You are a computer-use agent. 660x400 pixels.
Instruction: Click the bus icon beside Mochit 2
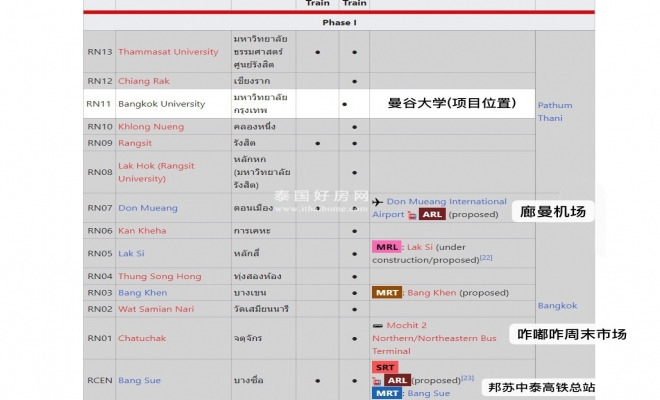point(378,325)
